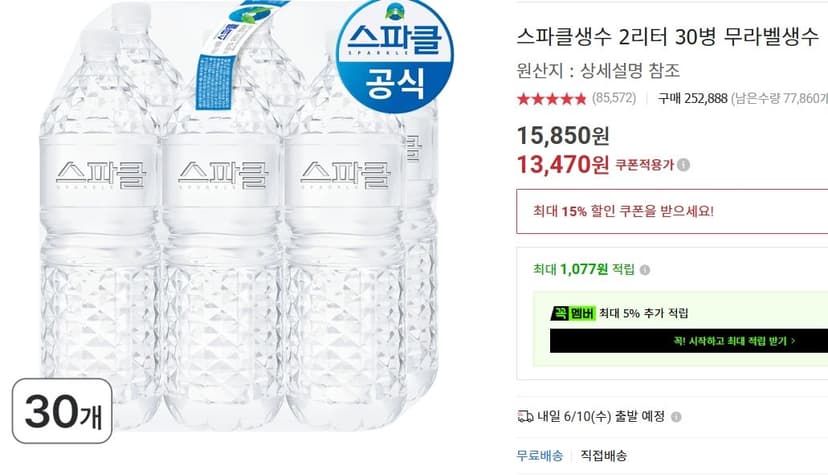Click the 30개 quantity badge on the image
This screenshot has height=475, width=828.
[62, 411]
